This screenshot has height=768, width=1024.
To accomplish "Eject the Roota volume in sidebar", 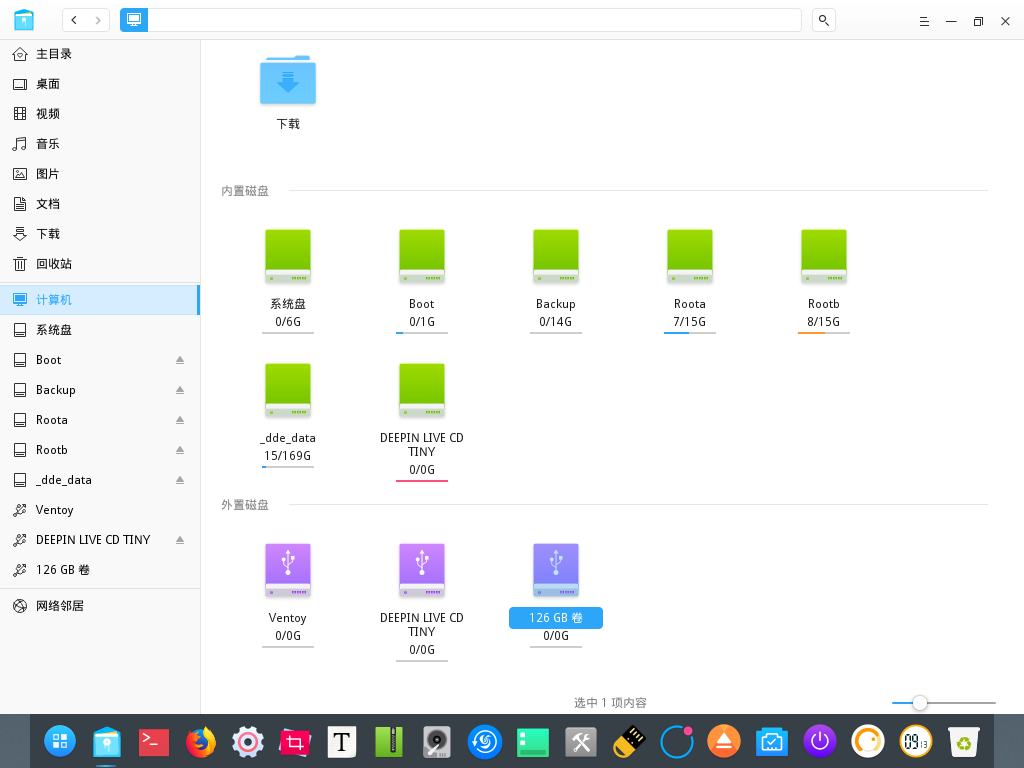I will 180,420.
